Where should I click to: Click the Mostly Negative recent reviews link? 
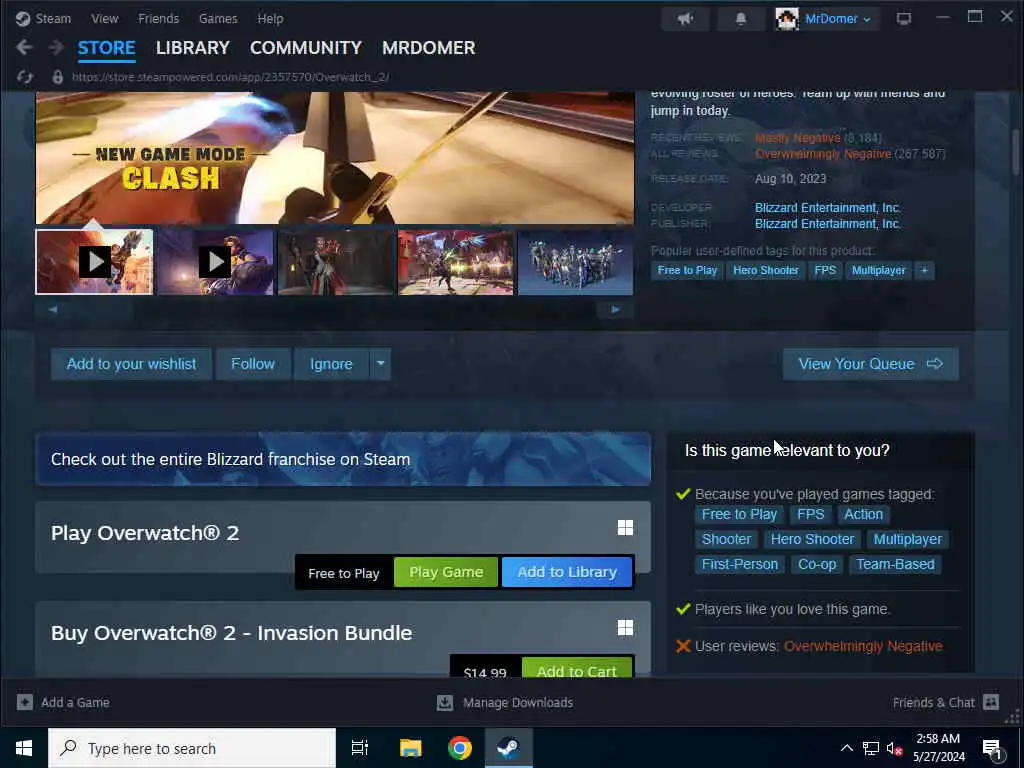click(797, 138)
